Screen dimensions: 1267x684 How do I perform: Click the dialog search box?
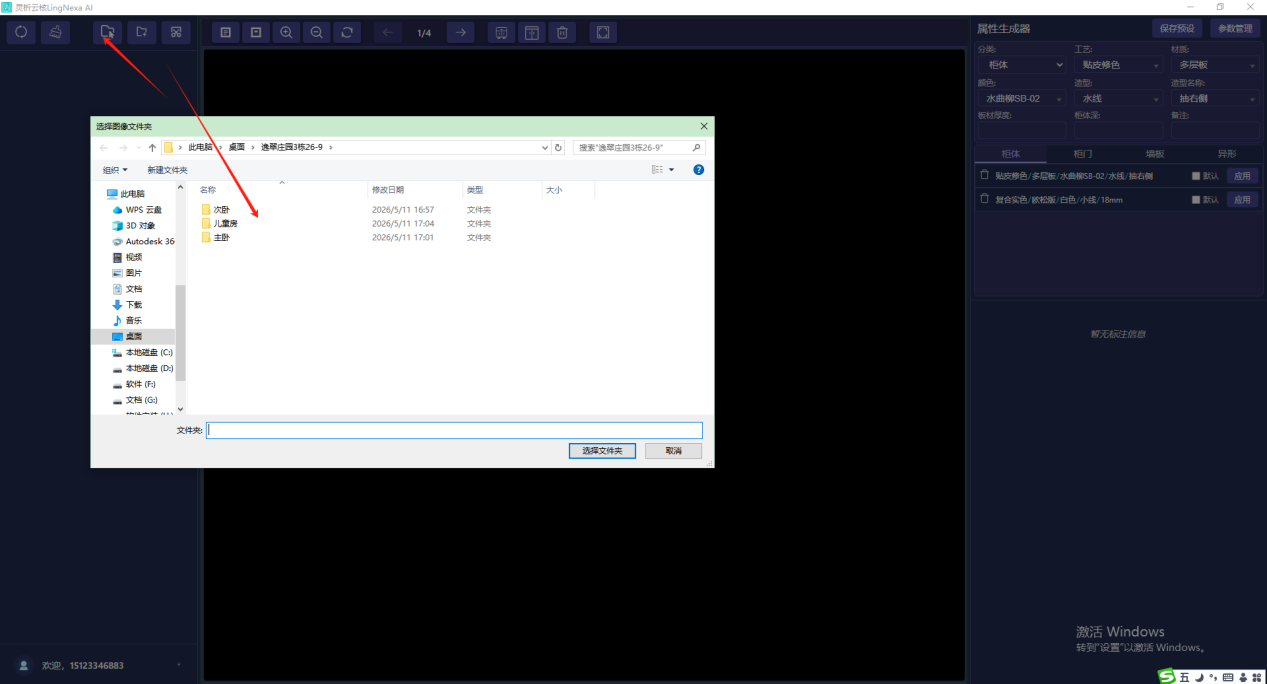pos(640,147)
